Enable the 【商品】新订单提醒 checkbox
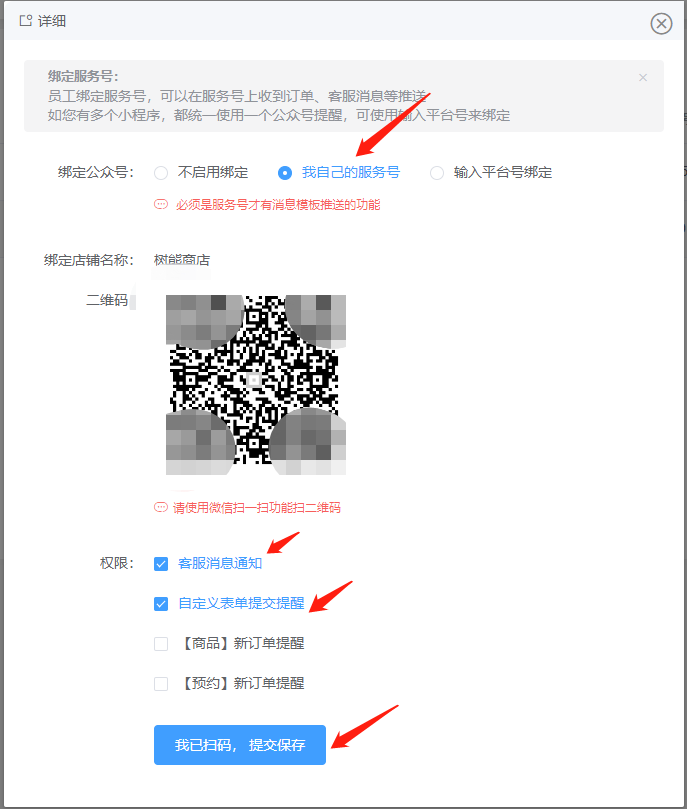This screenshot has height=809, width=687. click(161, 644)
